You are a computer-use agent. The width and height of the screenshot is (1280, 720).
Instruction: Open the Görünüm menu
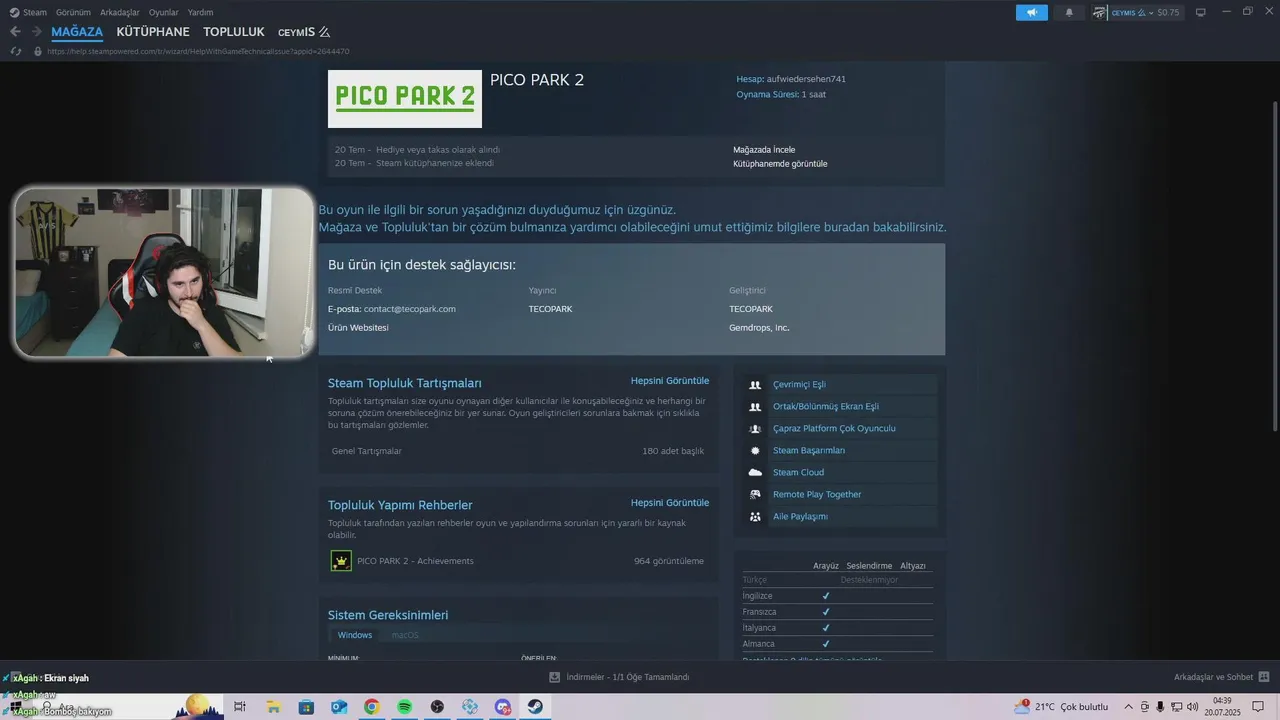click(73, 12)
